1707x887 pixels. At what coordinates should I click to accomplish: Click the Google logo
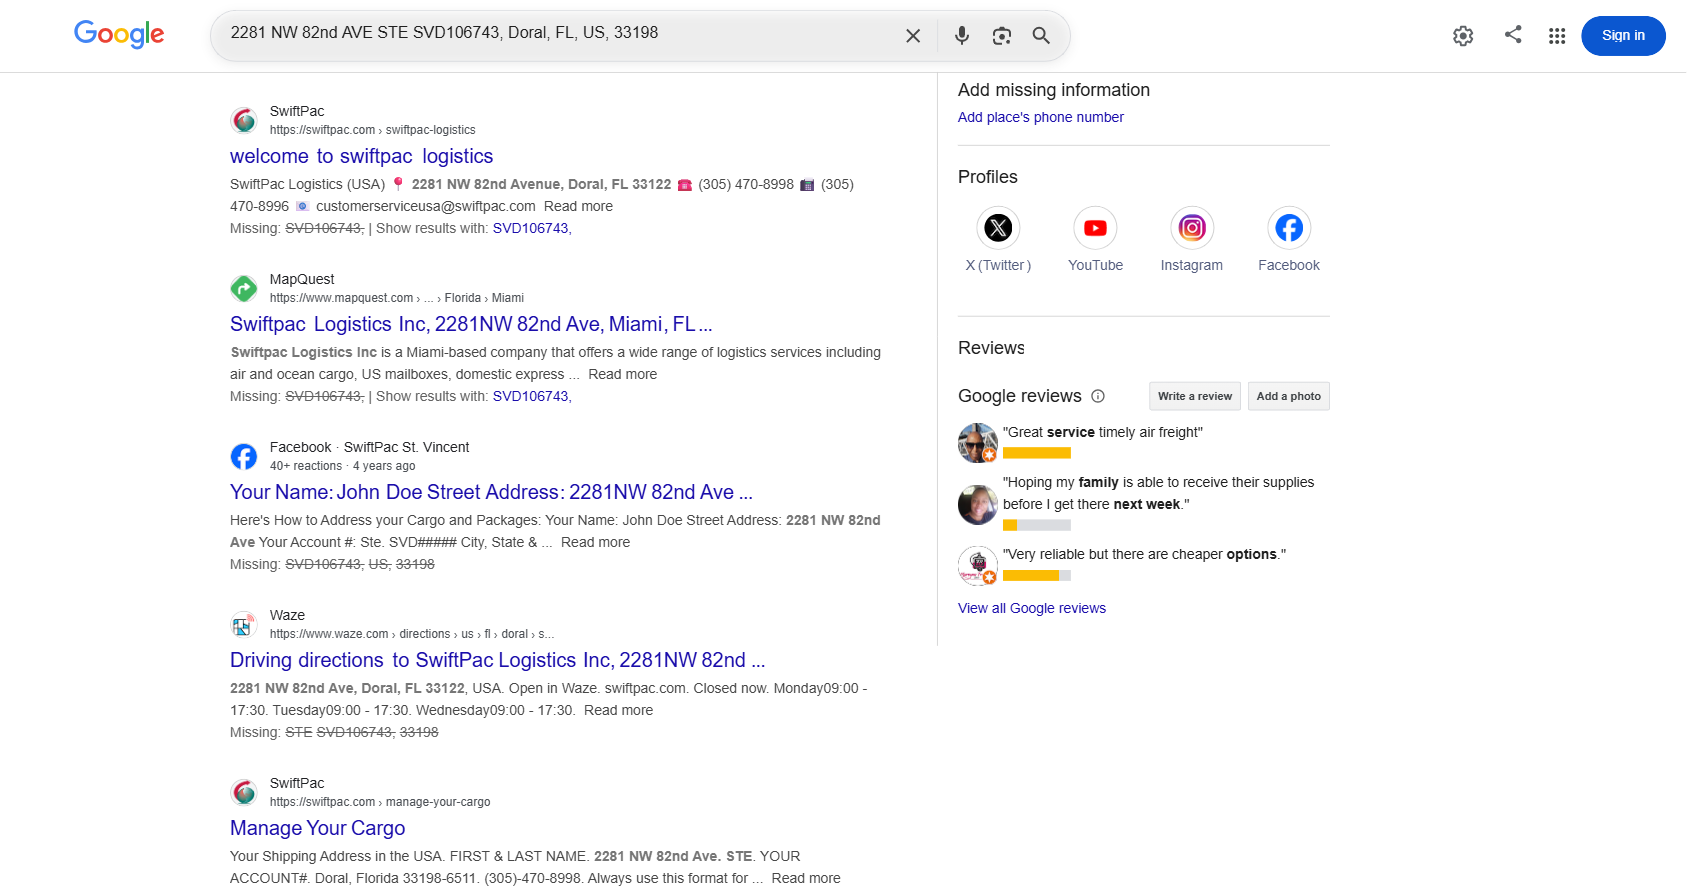click(x=119, y=34)
